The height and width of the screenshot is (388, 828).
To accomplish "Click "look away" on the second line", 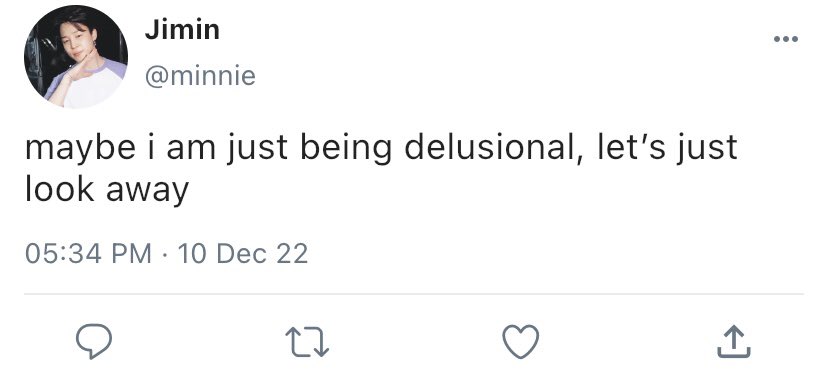I will (x=107, y=190).
